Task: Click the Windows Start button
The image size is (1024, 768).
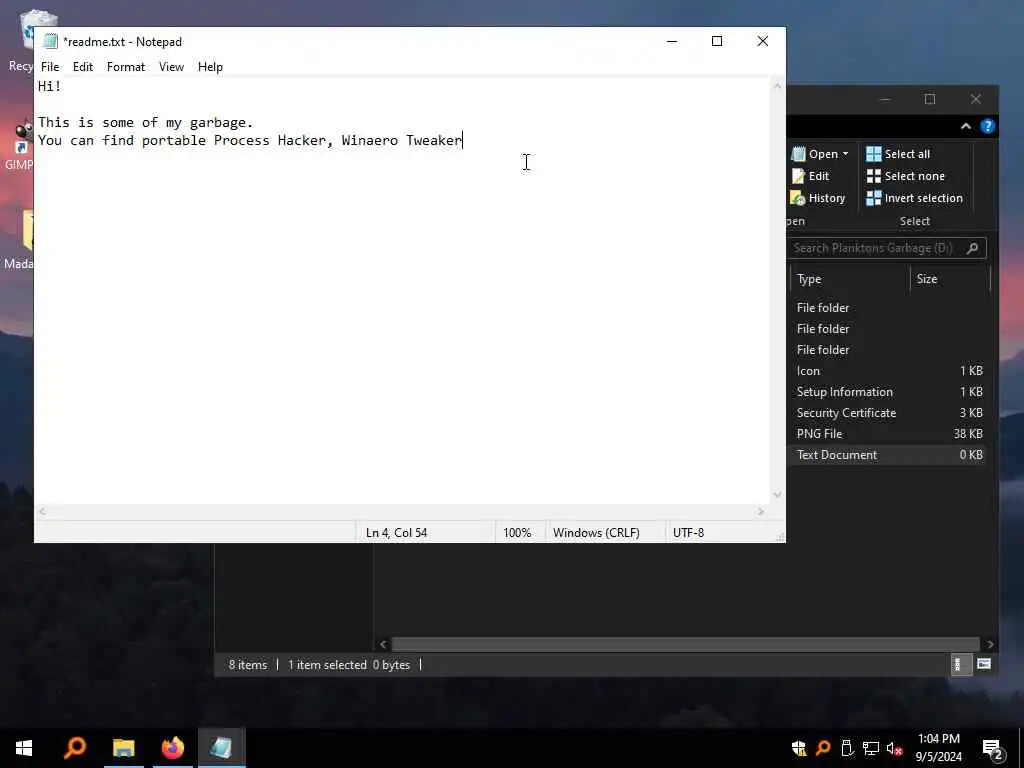Action: 24,748
